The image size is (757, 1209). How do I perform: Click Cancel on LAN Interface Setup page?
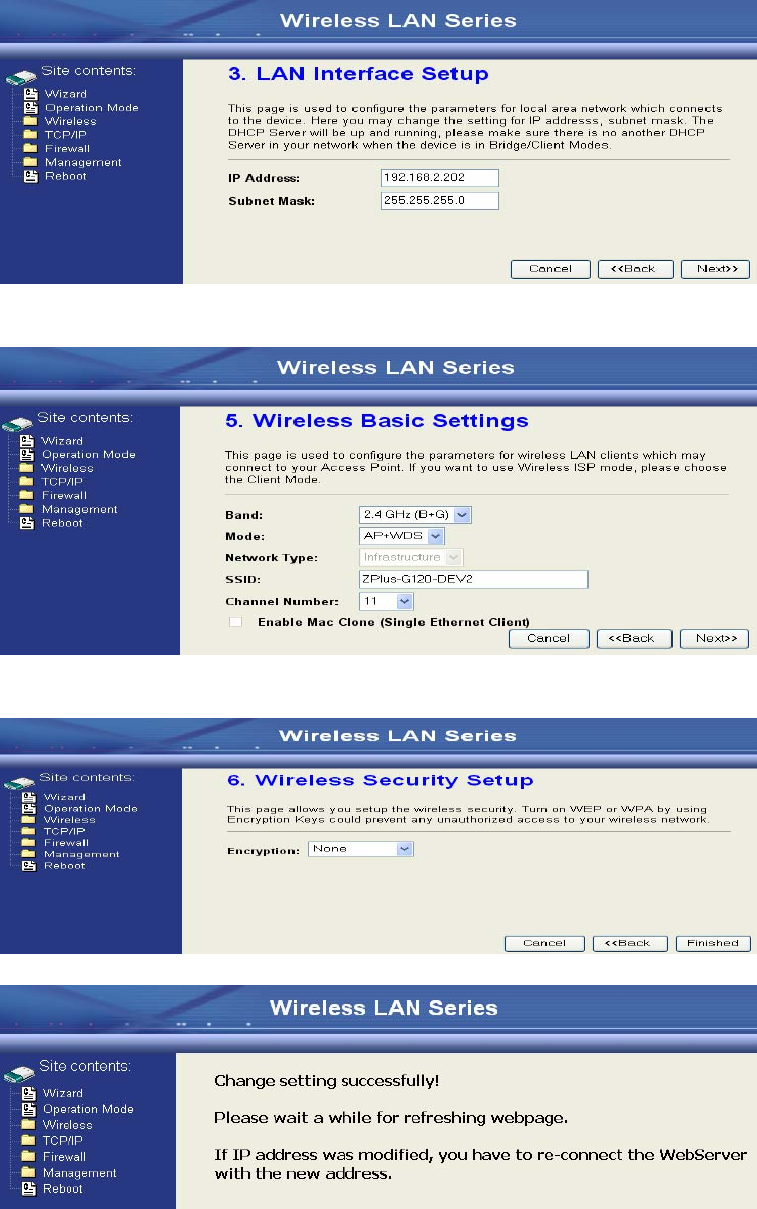pos(551,269)
